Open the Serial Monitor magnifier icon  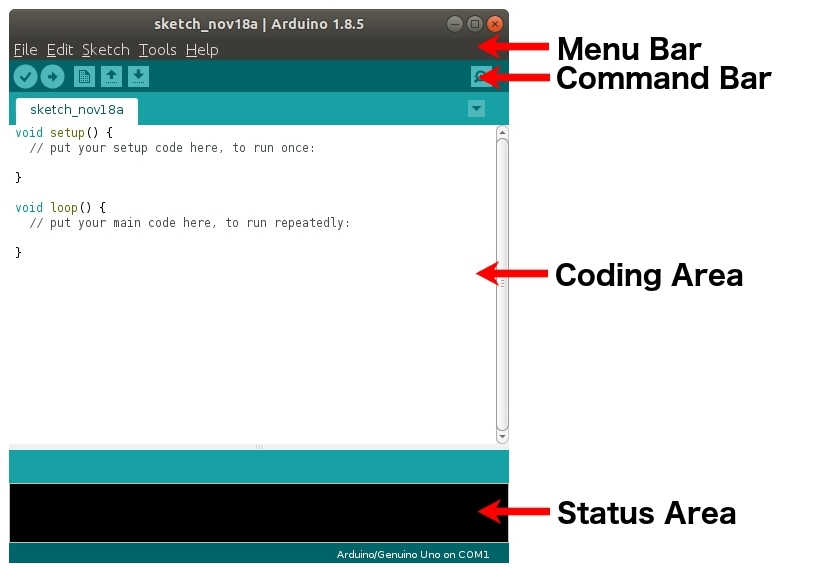(x=481, y=77)
